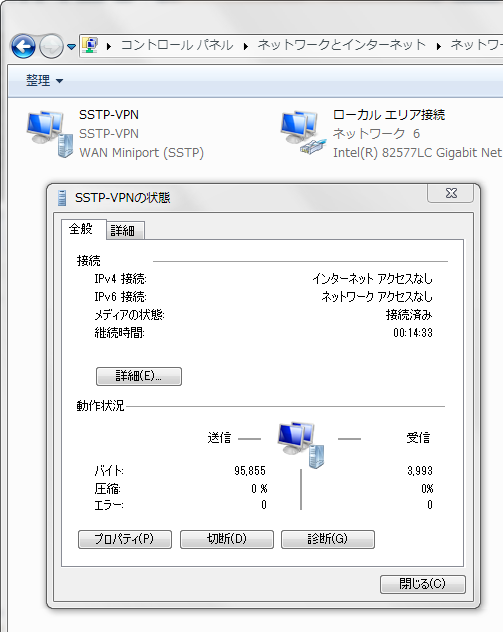
Task: Disconnect using the 切断(D) button
Action: [227, 539]
